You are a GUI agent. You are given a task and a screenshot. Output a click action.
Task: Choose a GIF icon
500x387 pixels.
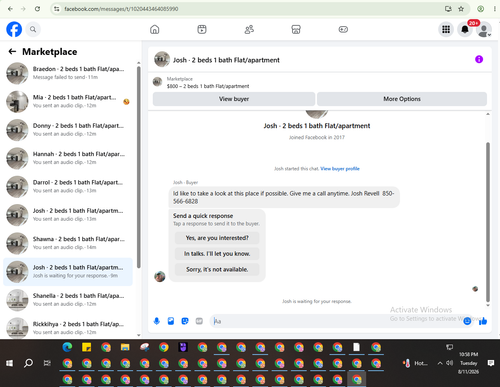(x=199, y=321)
